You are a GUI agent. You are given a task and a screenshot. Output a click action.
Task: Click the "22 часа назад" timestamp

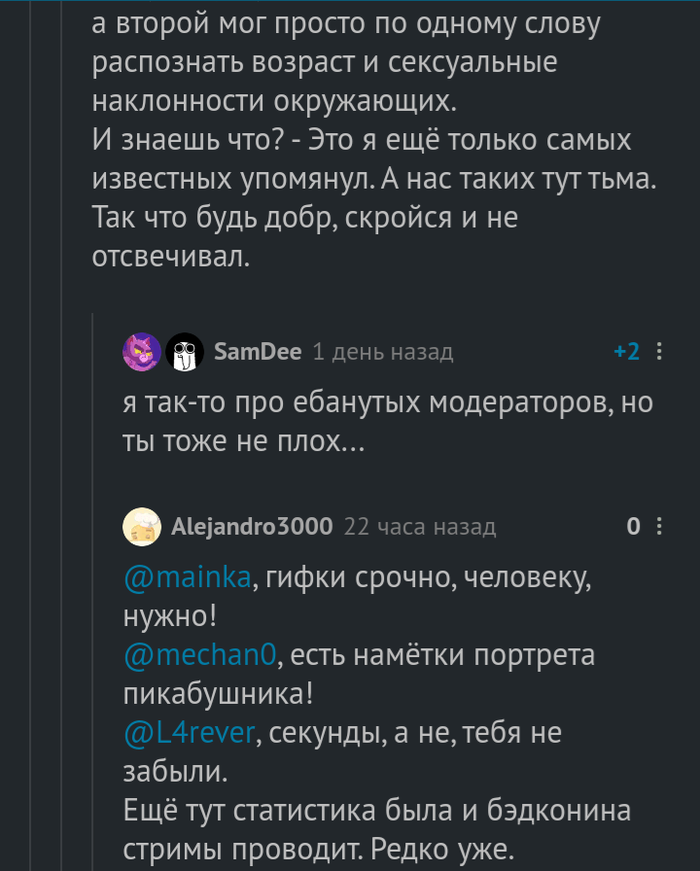pyautogui.click(x=419, y=527)
